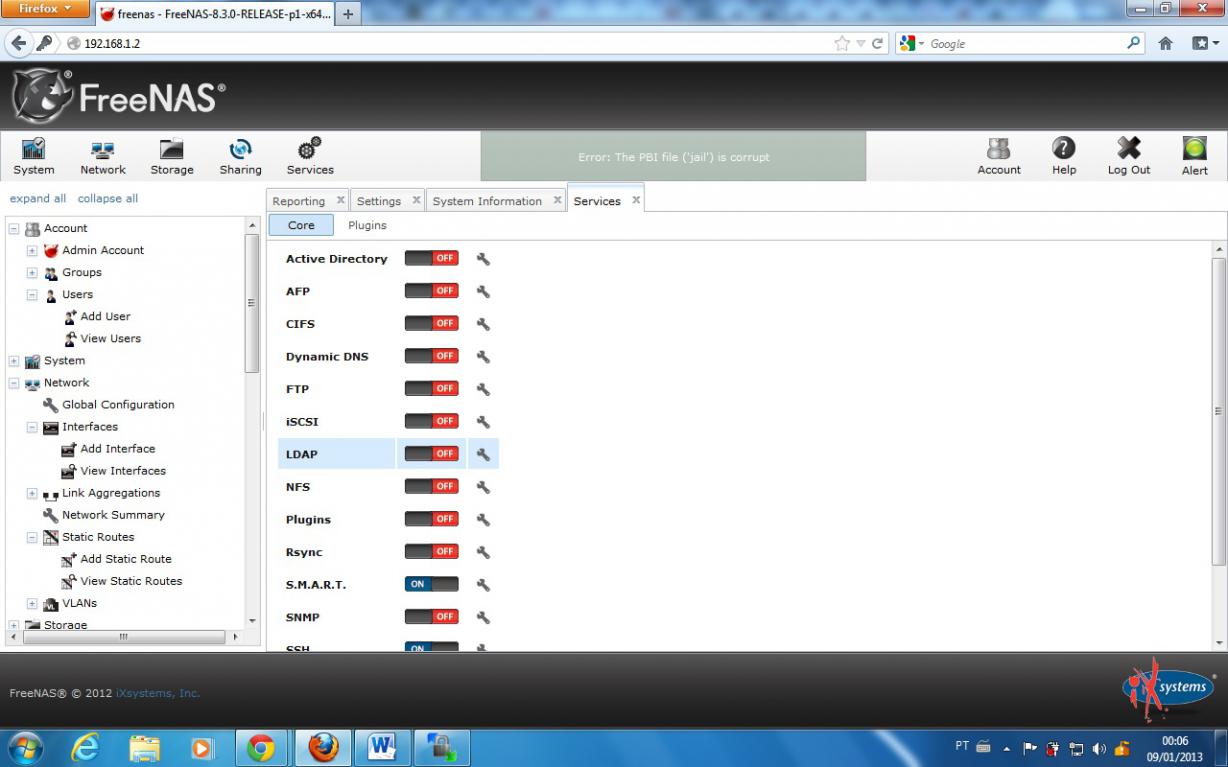
Task: Open FTP settings wrench icon
Action: point(483,389)
